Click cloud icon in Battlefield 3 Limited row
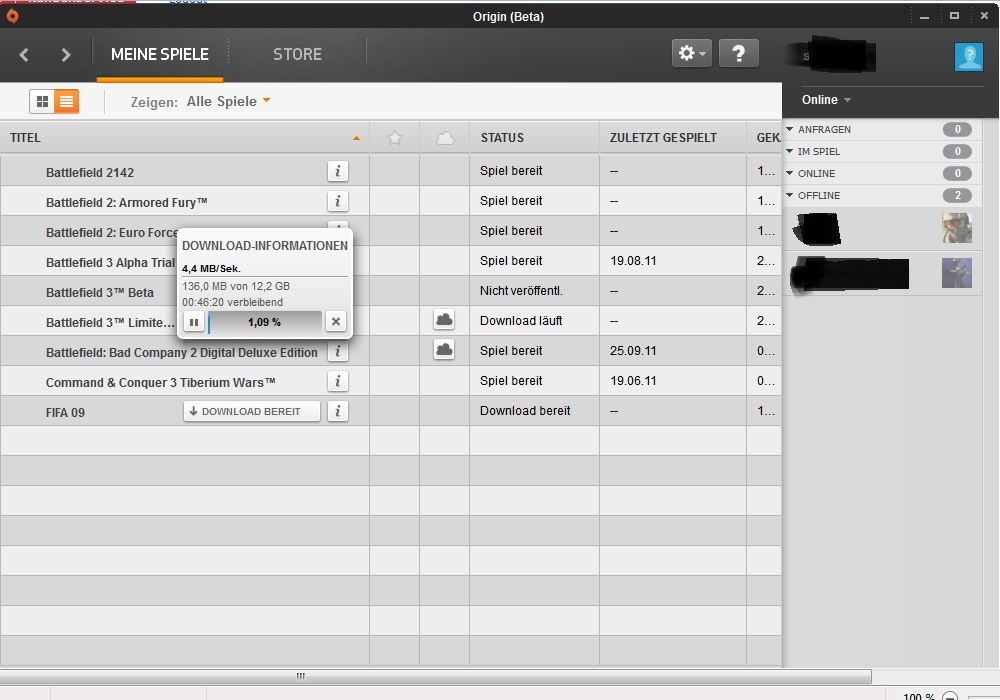Viewport: 1000px width, 700px height. [x=445, y=320]
